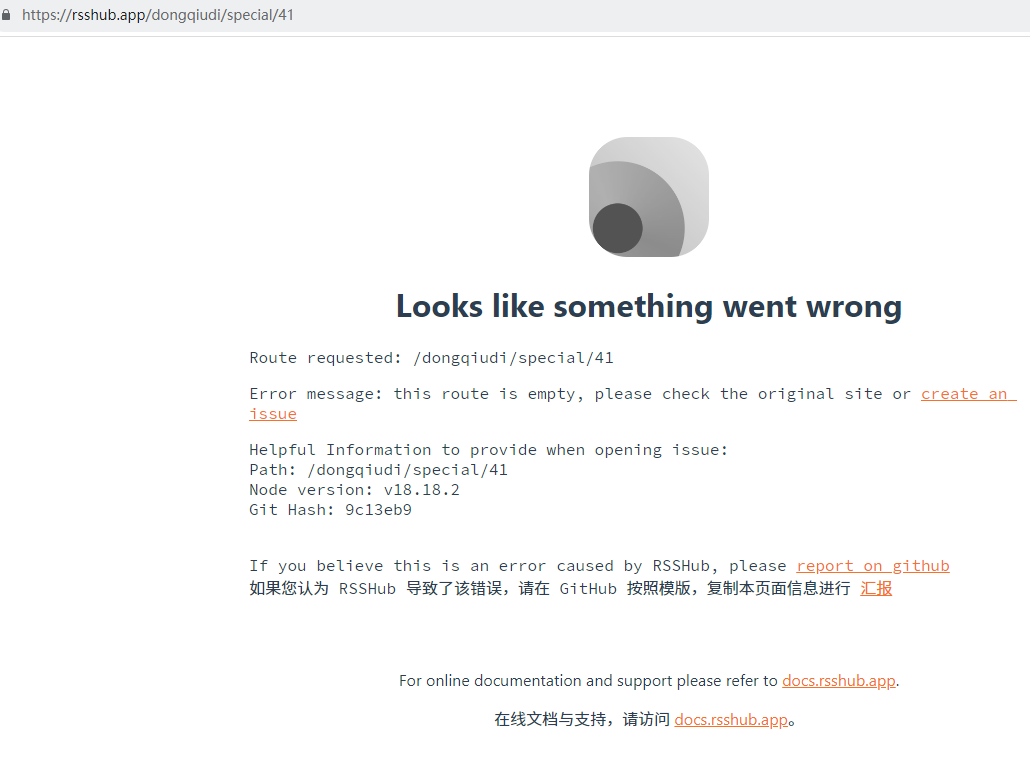The height and width of the screenshot is (768, 1030).
Task: Open the English docs.rsshub.app link
Action: pos(838,680)
